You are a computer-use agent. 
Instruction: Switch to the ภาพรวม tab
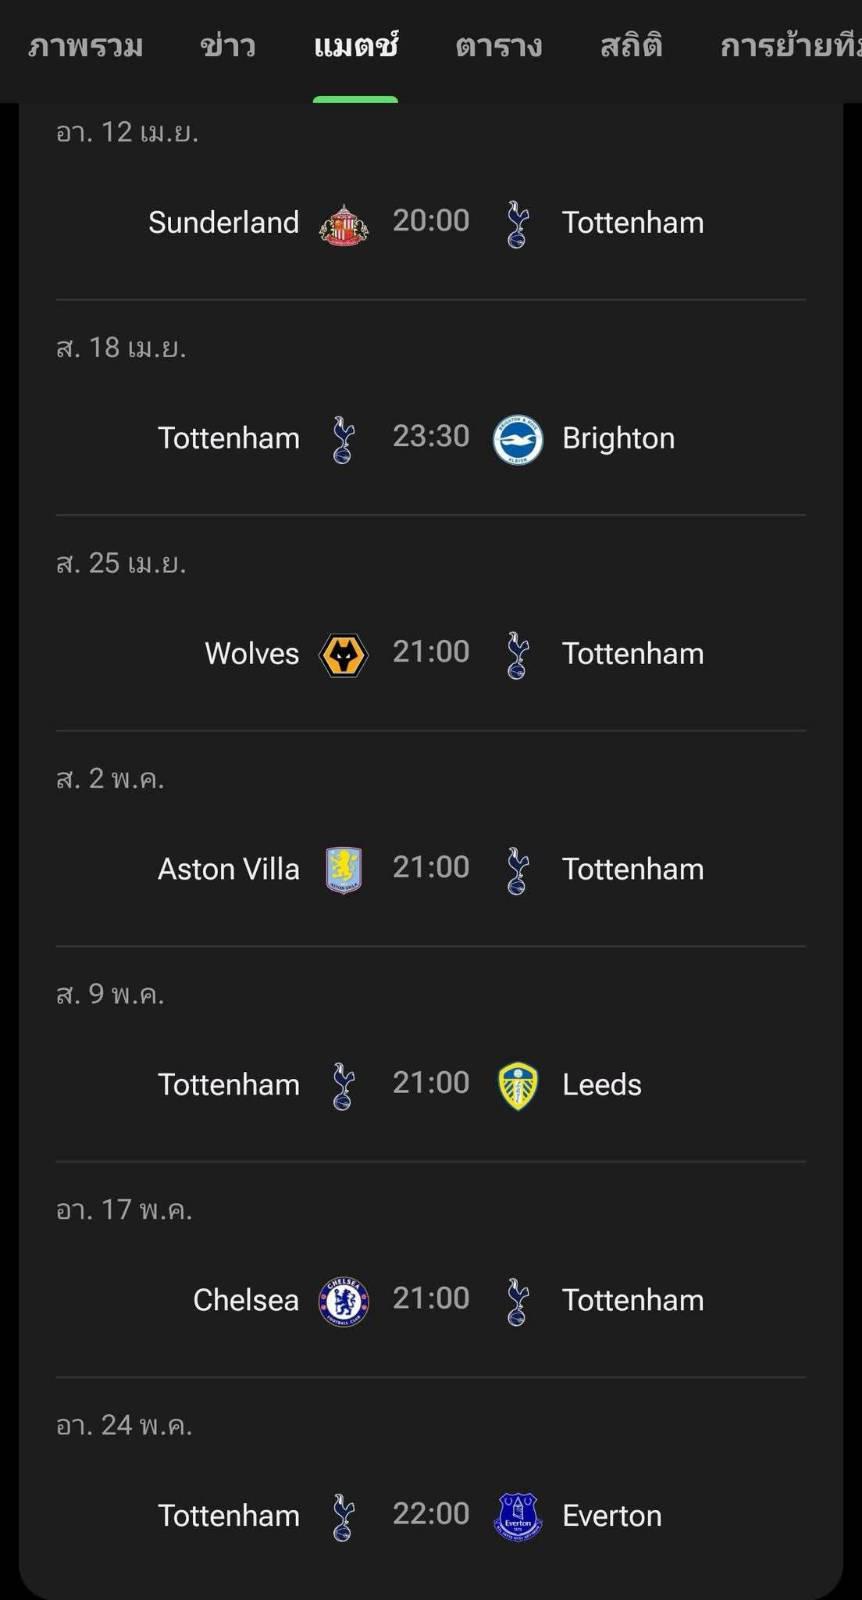pos(86,46)
